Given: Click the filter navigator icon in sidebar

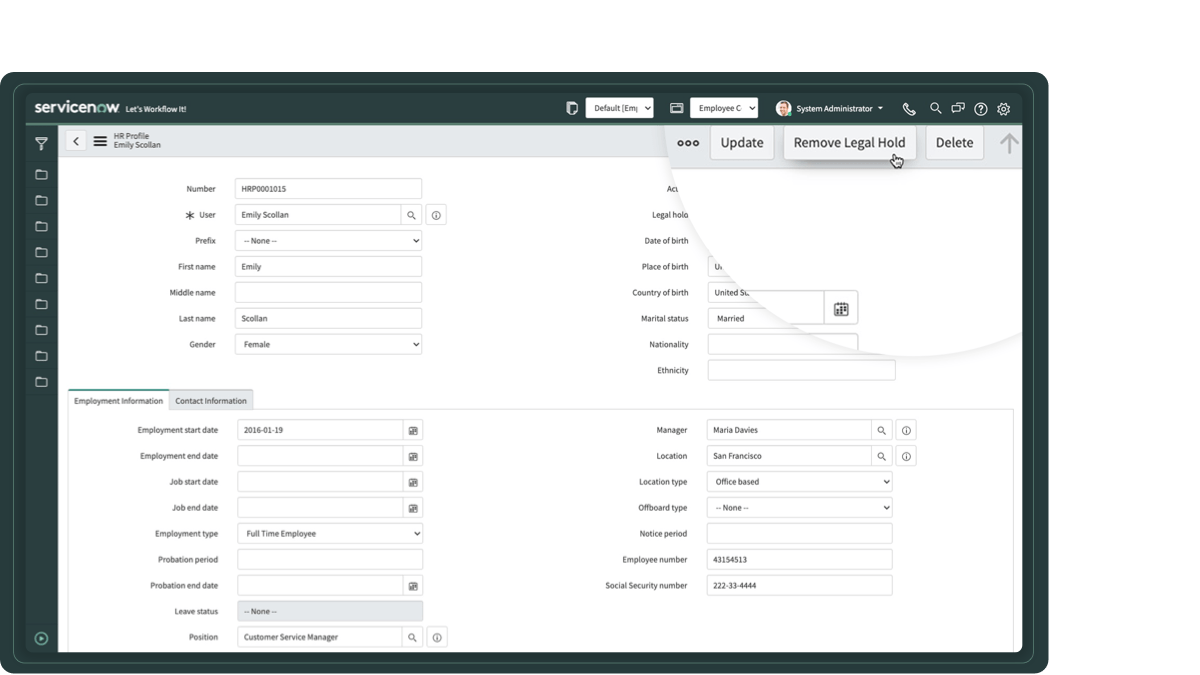Looking at the screenshot, I should 40,143.
